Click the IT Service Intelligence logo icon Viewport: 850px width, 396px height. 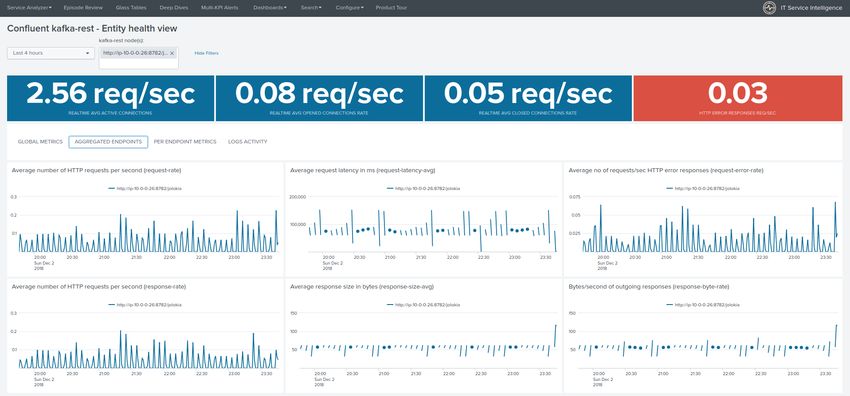[769, 8]
